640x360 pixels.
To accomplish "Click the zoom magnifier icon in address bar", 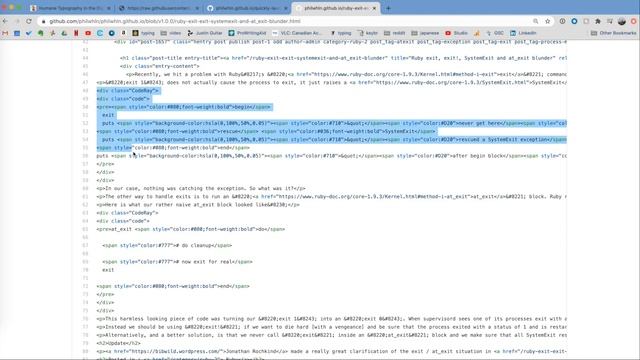I will [x=536, y=21].
